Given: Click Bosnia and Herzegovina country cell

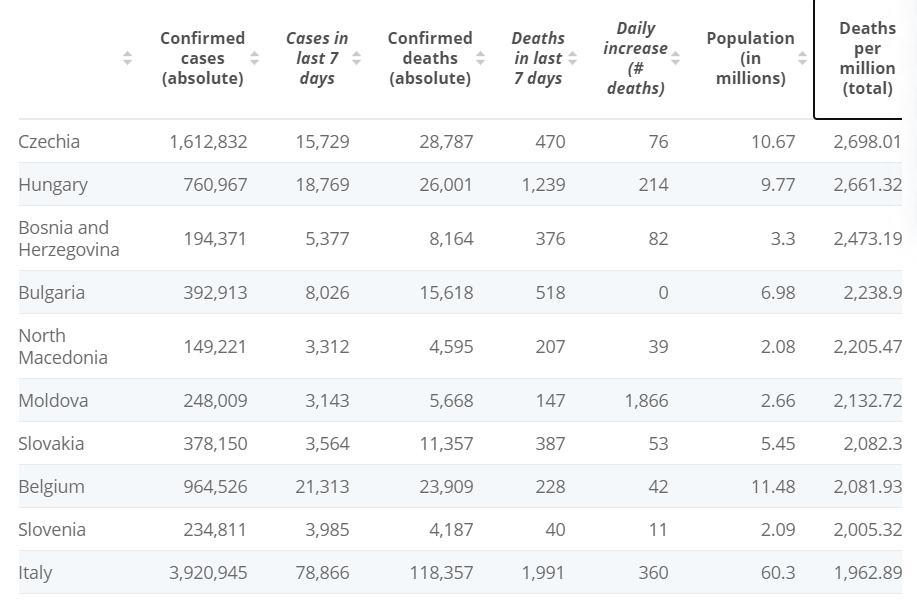Looking at the screenshot, I should [x=69, y=239].
